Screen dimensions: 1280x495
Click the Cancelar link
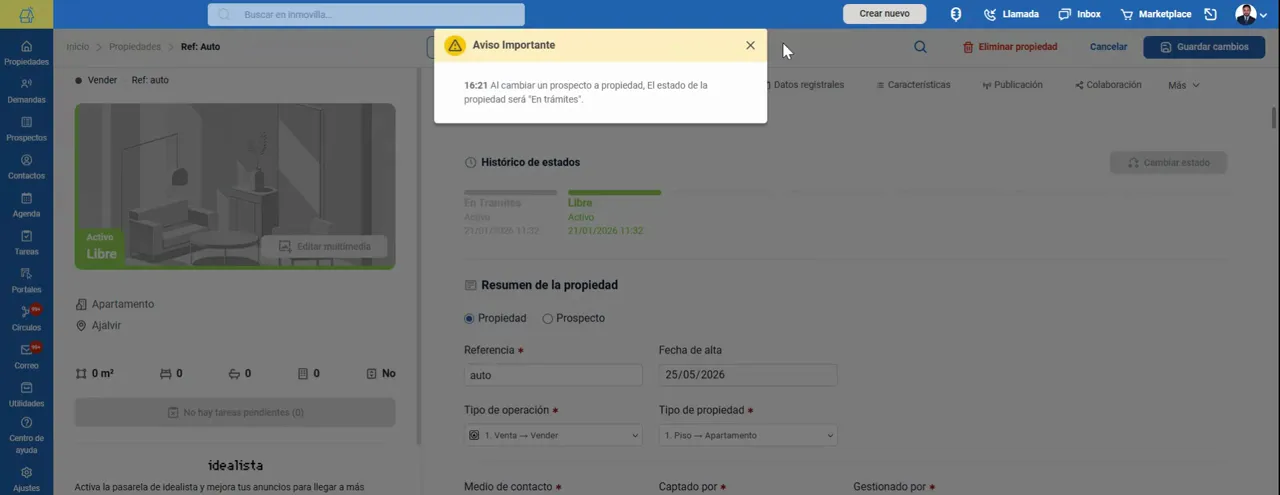(1108, 47)
